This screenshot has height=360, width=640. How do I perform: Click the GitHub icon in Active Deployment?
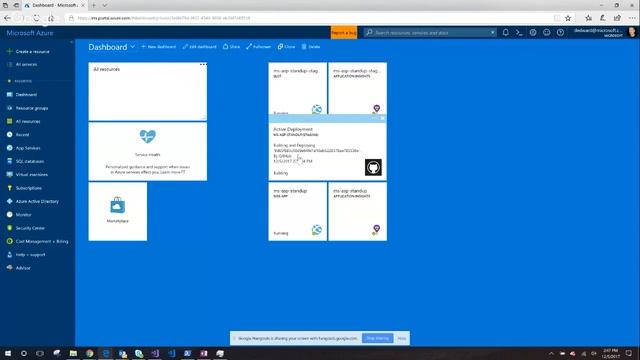373,167
